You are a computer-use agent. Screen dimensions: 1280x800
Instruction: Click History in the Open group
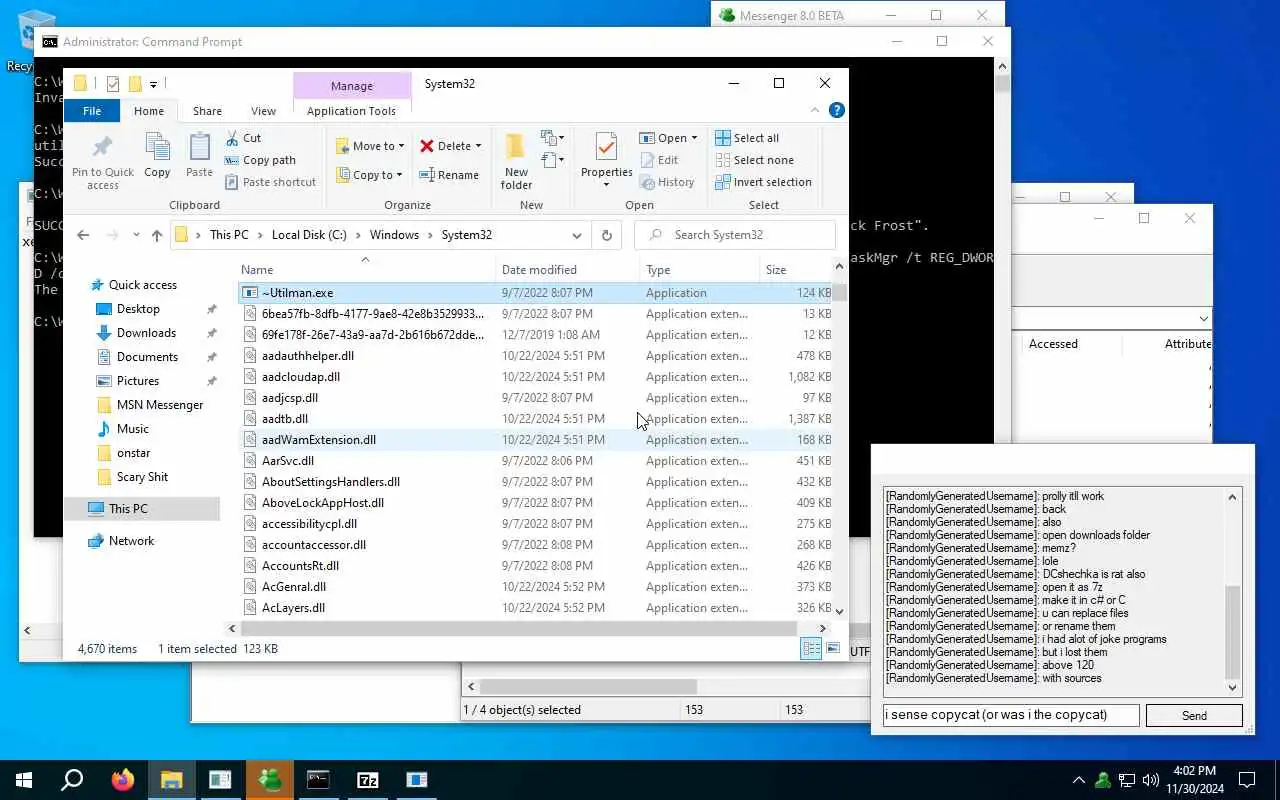(667, 182)
